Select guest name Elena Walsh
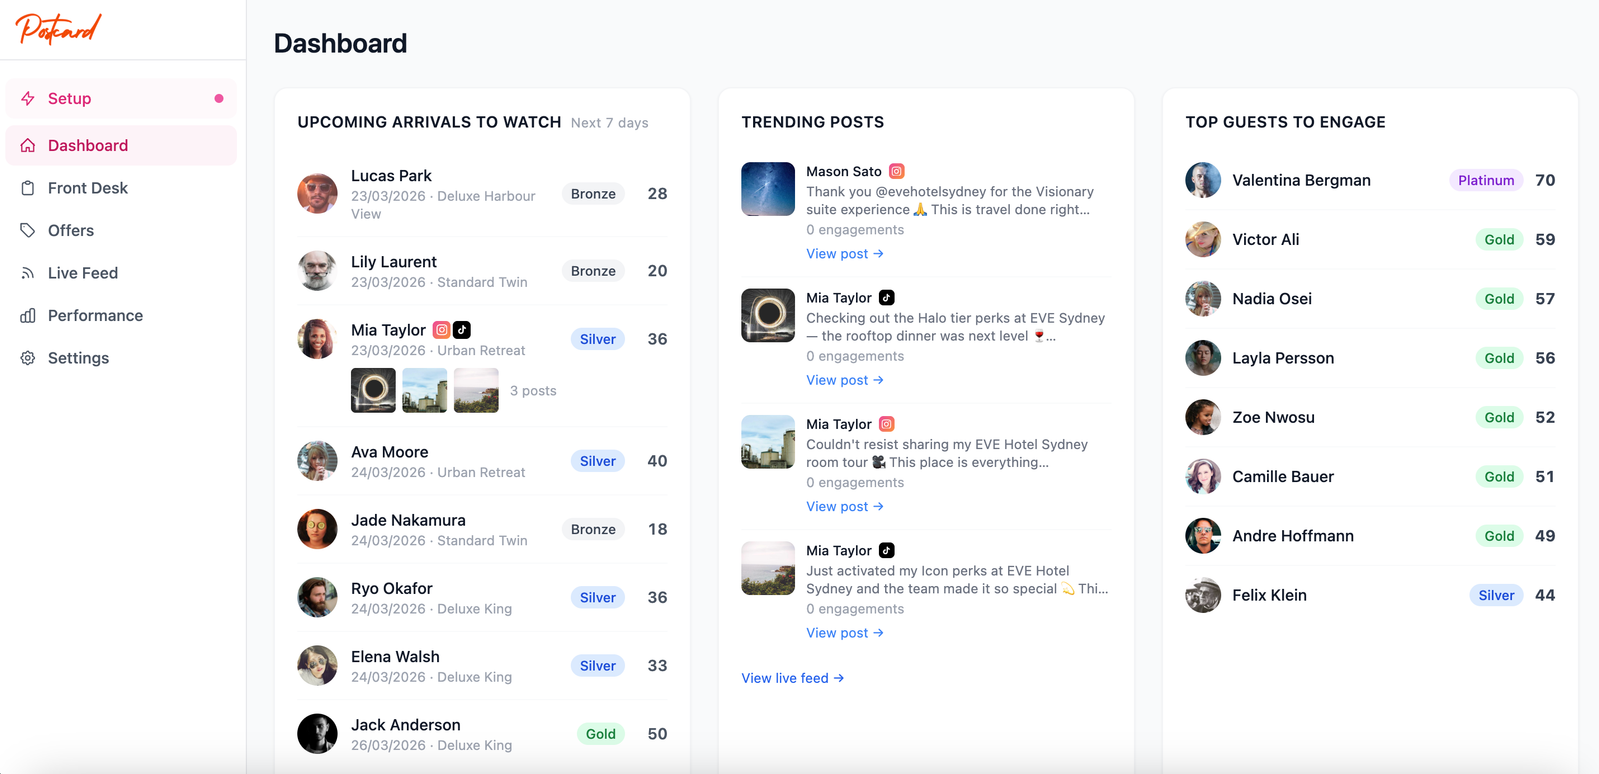Viewport: 1599px width, 774px height. click(x=395, y=657)
